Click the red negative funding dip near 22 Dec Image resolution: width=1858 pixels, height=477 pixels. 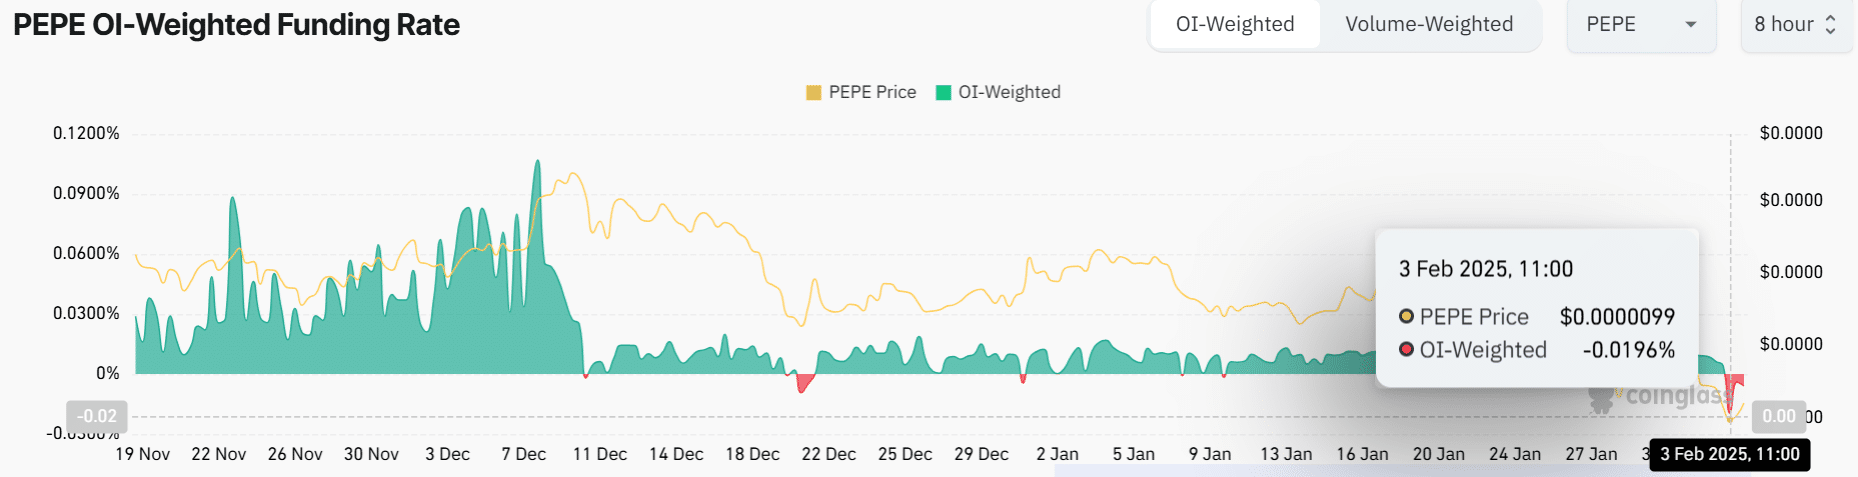point(802,381)
